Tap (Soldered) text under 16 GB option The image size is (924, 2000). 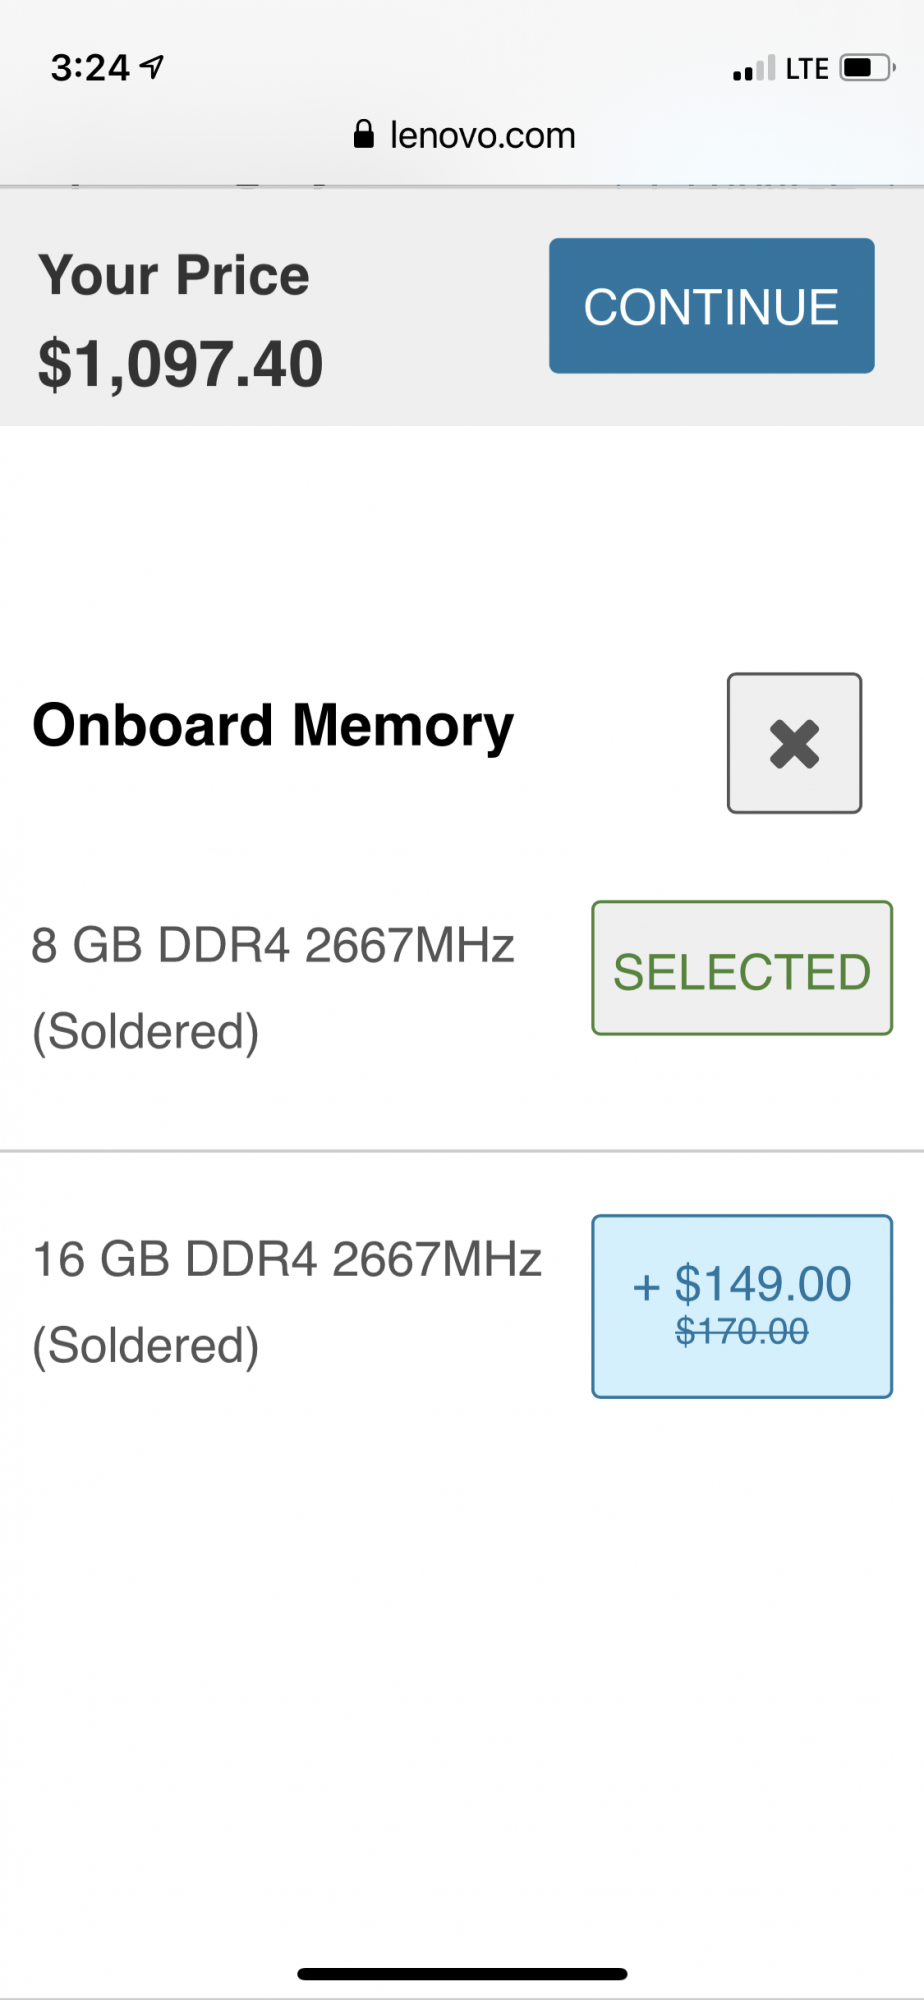146,1345
